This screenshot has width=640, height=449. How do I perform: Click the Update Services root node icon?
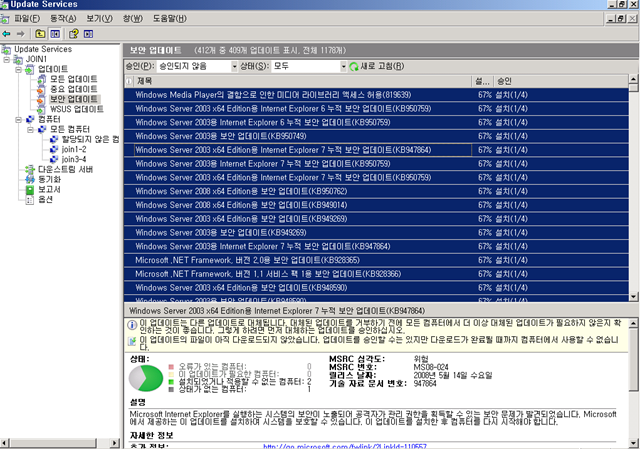click(x=6, y=49)
